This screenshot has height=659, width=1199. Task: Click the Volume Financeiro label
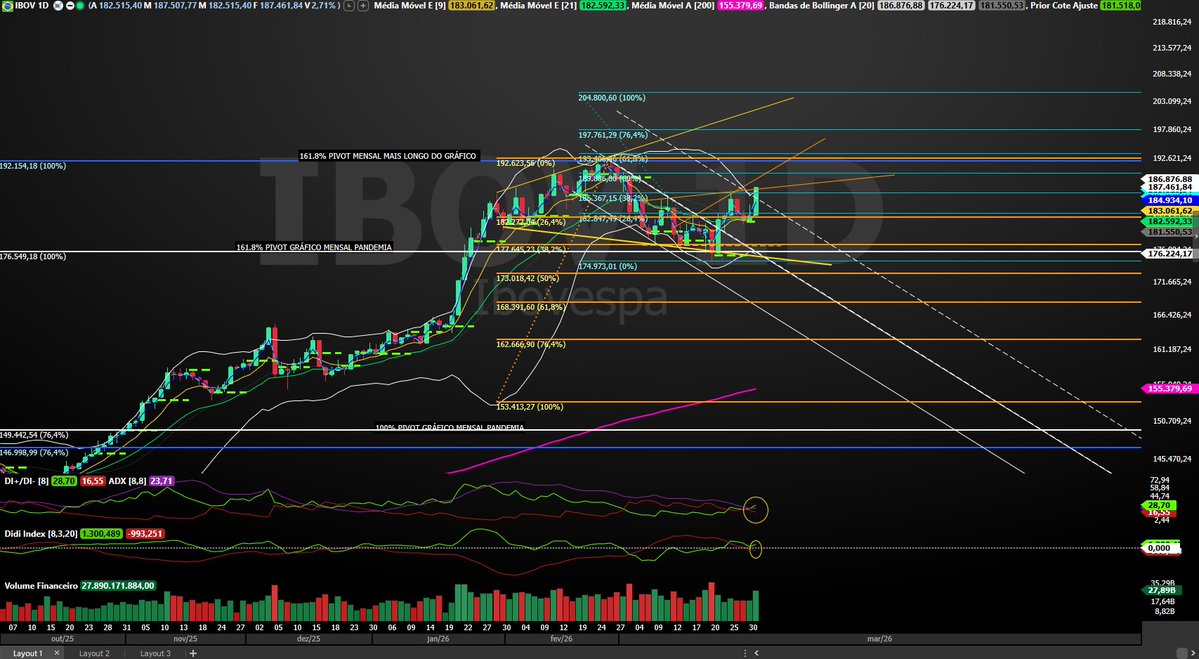point(41,586)
